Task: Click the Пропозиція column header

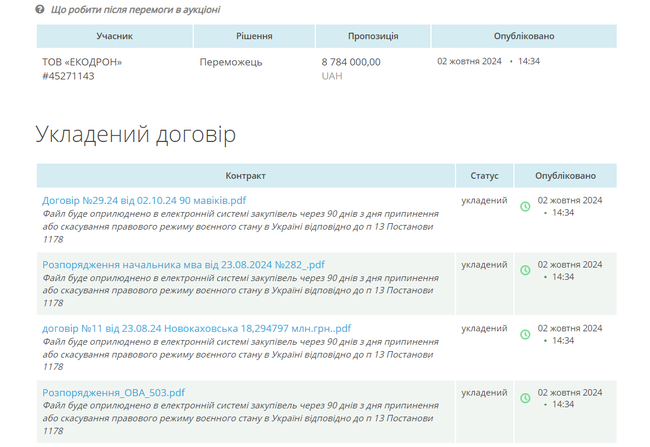Action: tap(372, 36)
